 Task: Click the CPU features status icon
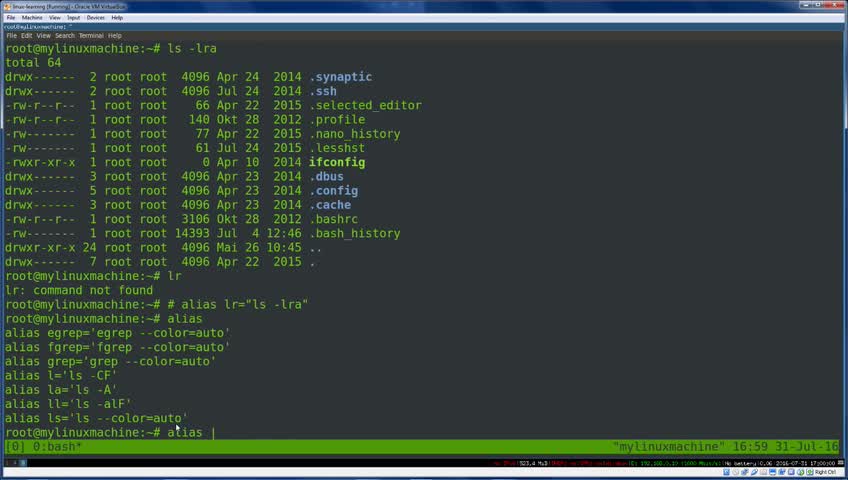[x=791, y=472]
